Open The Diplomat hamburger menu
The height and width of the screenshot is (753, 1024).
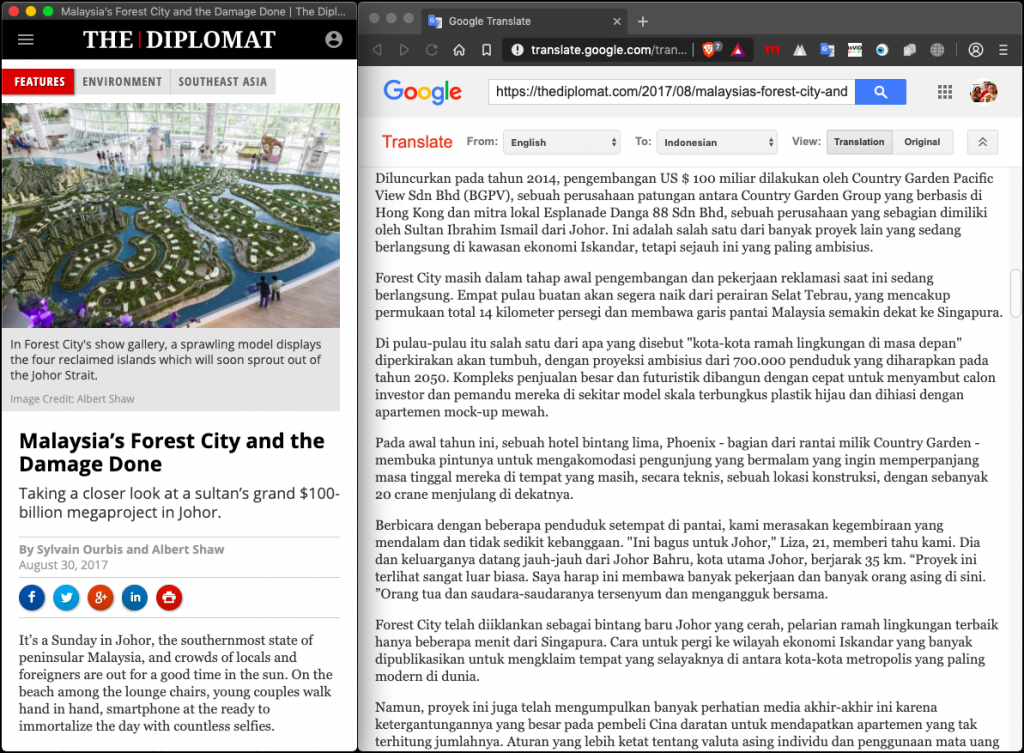[25, 40]
